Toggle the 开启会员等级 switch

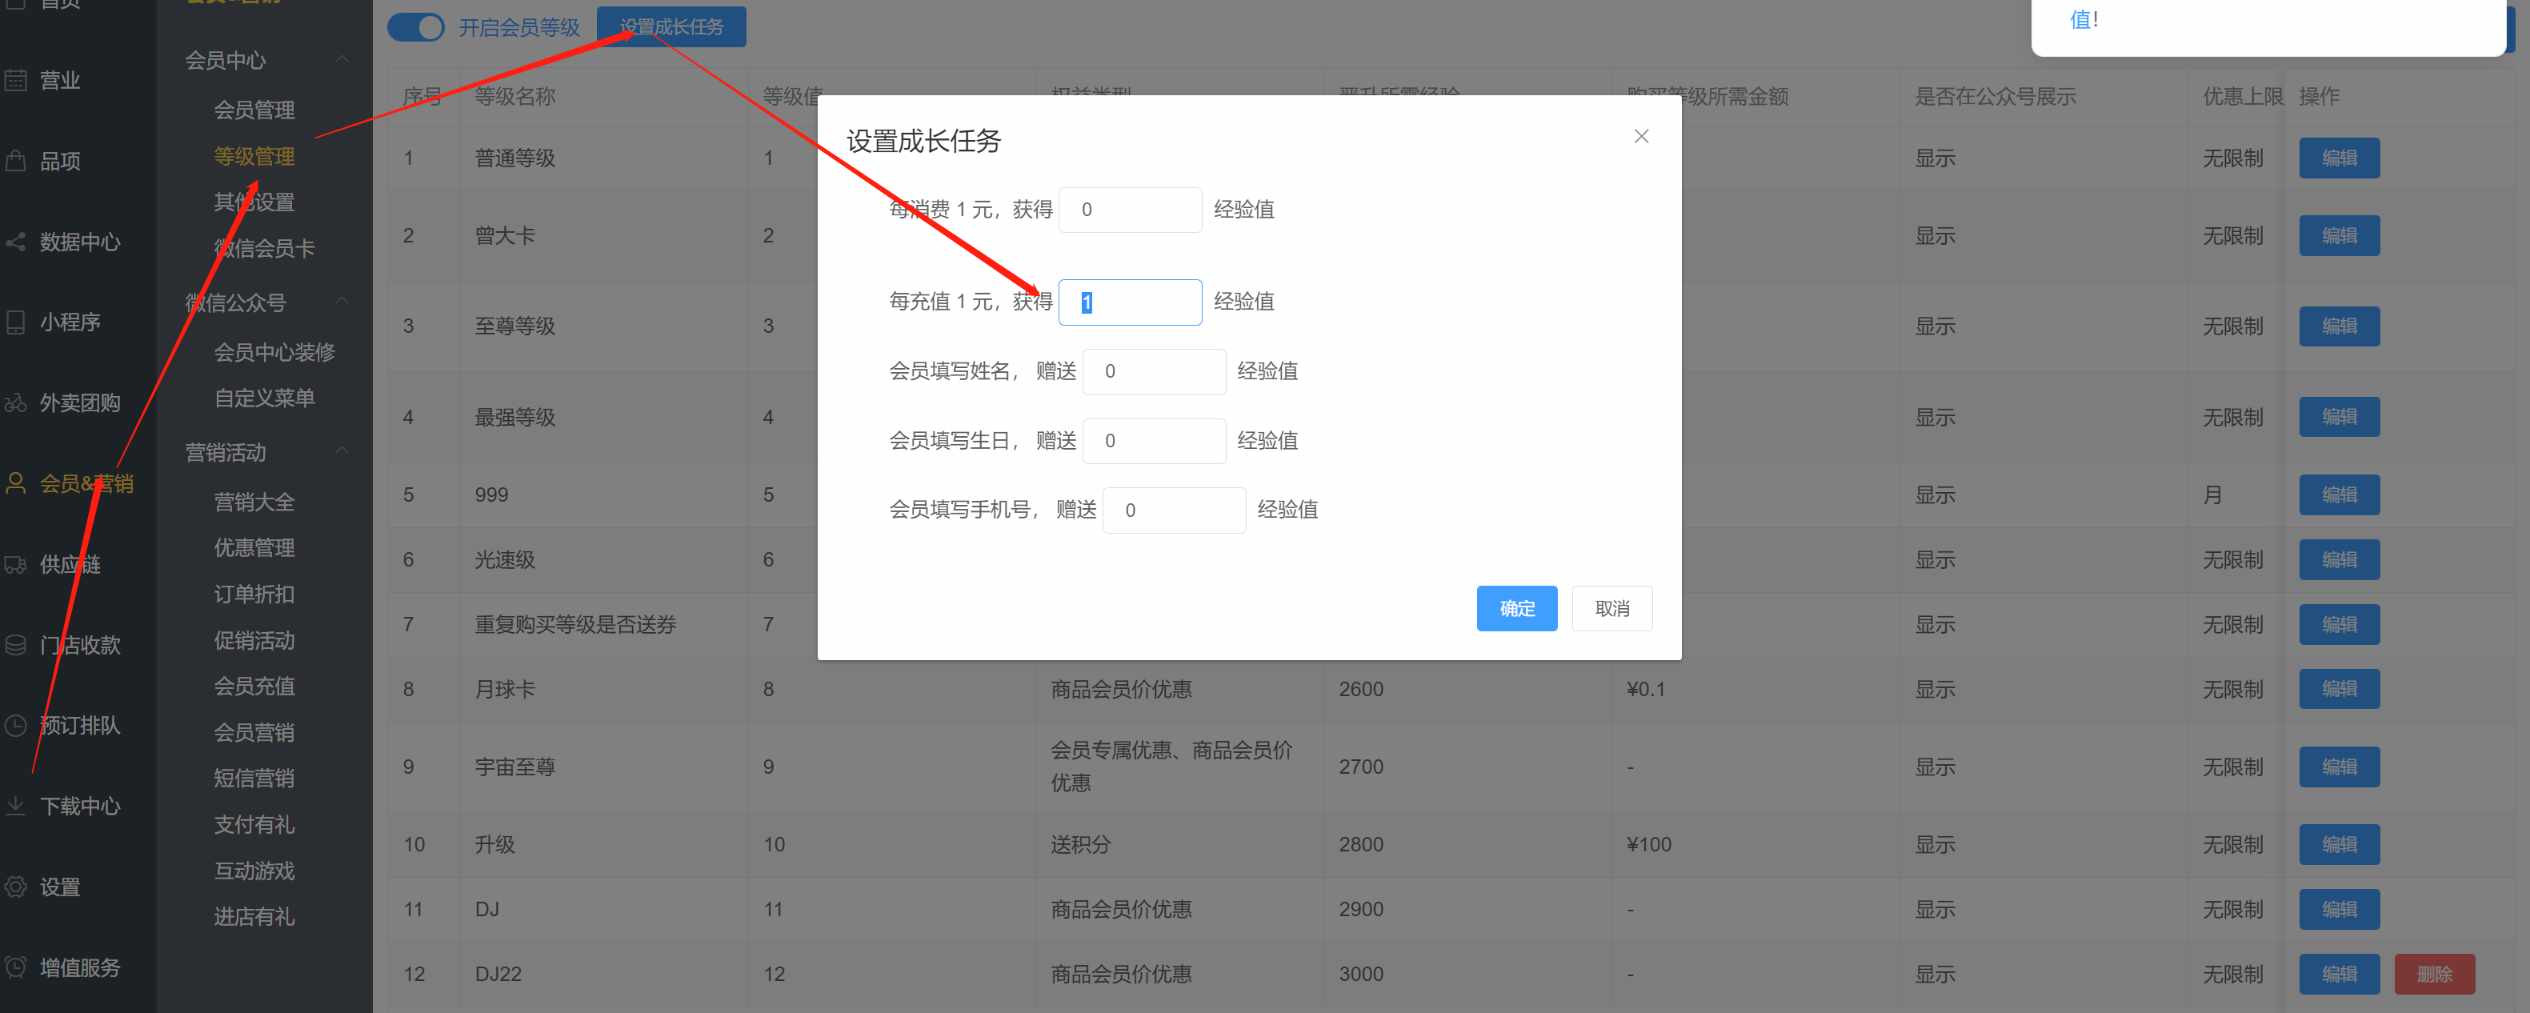click(x=415, y=27)
